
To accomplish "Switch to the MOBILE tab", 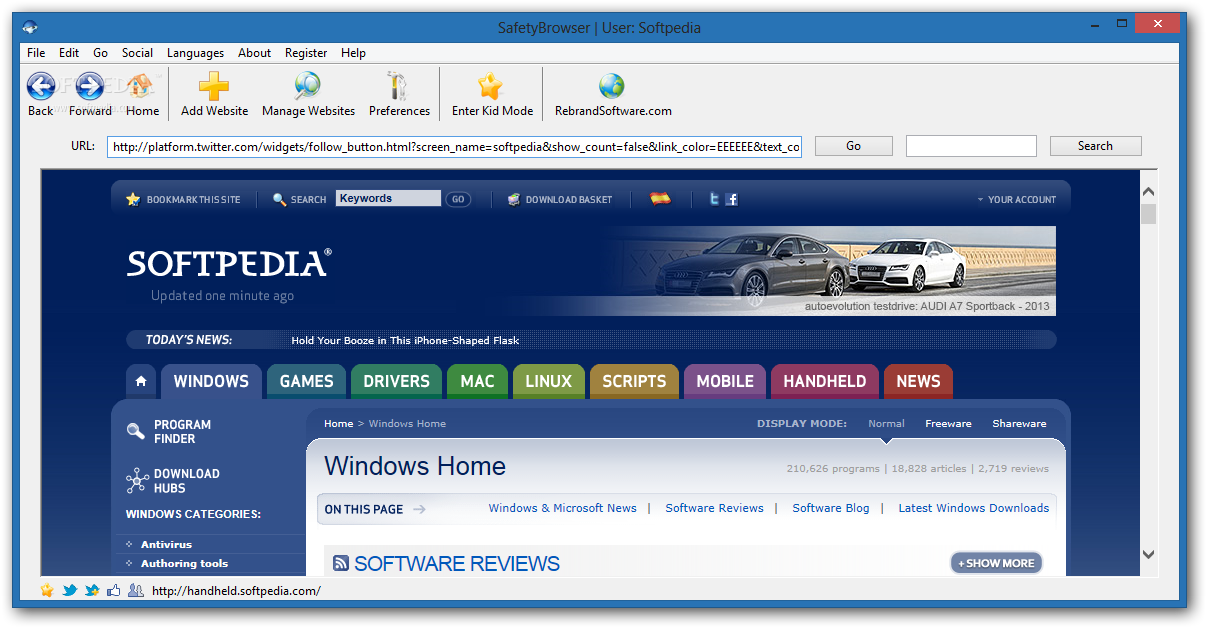I will point(725,381).
